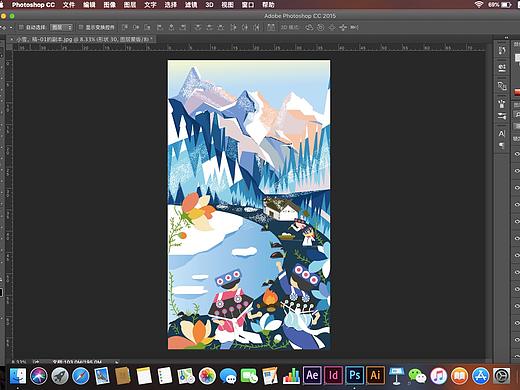Click align top edges icon in options bar

coord(124,27)
